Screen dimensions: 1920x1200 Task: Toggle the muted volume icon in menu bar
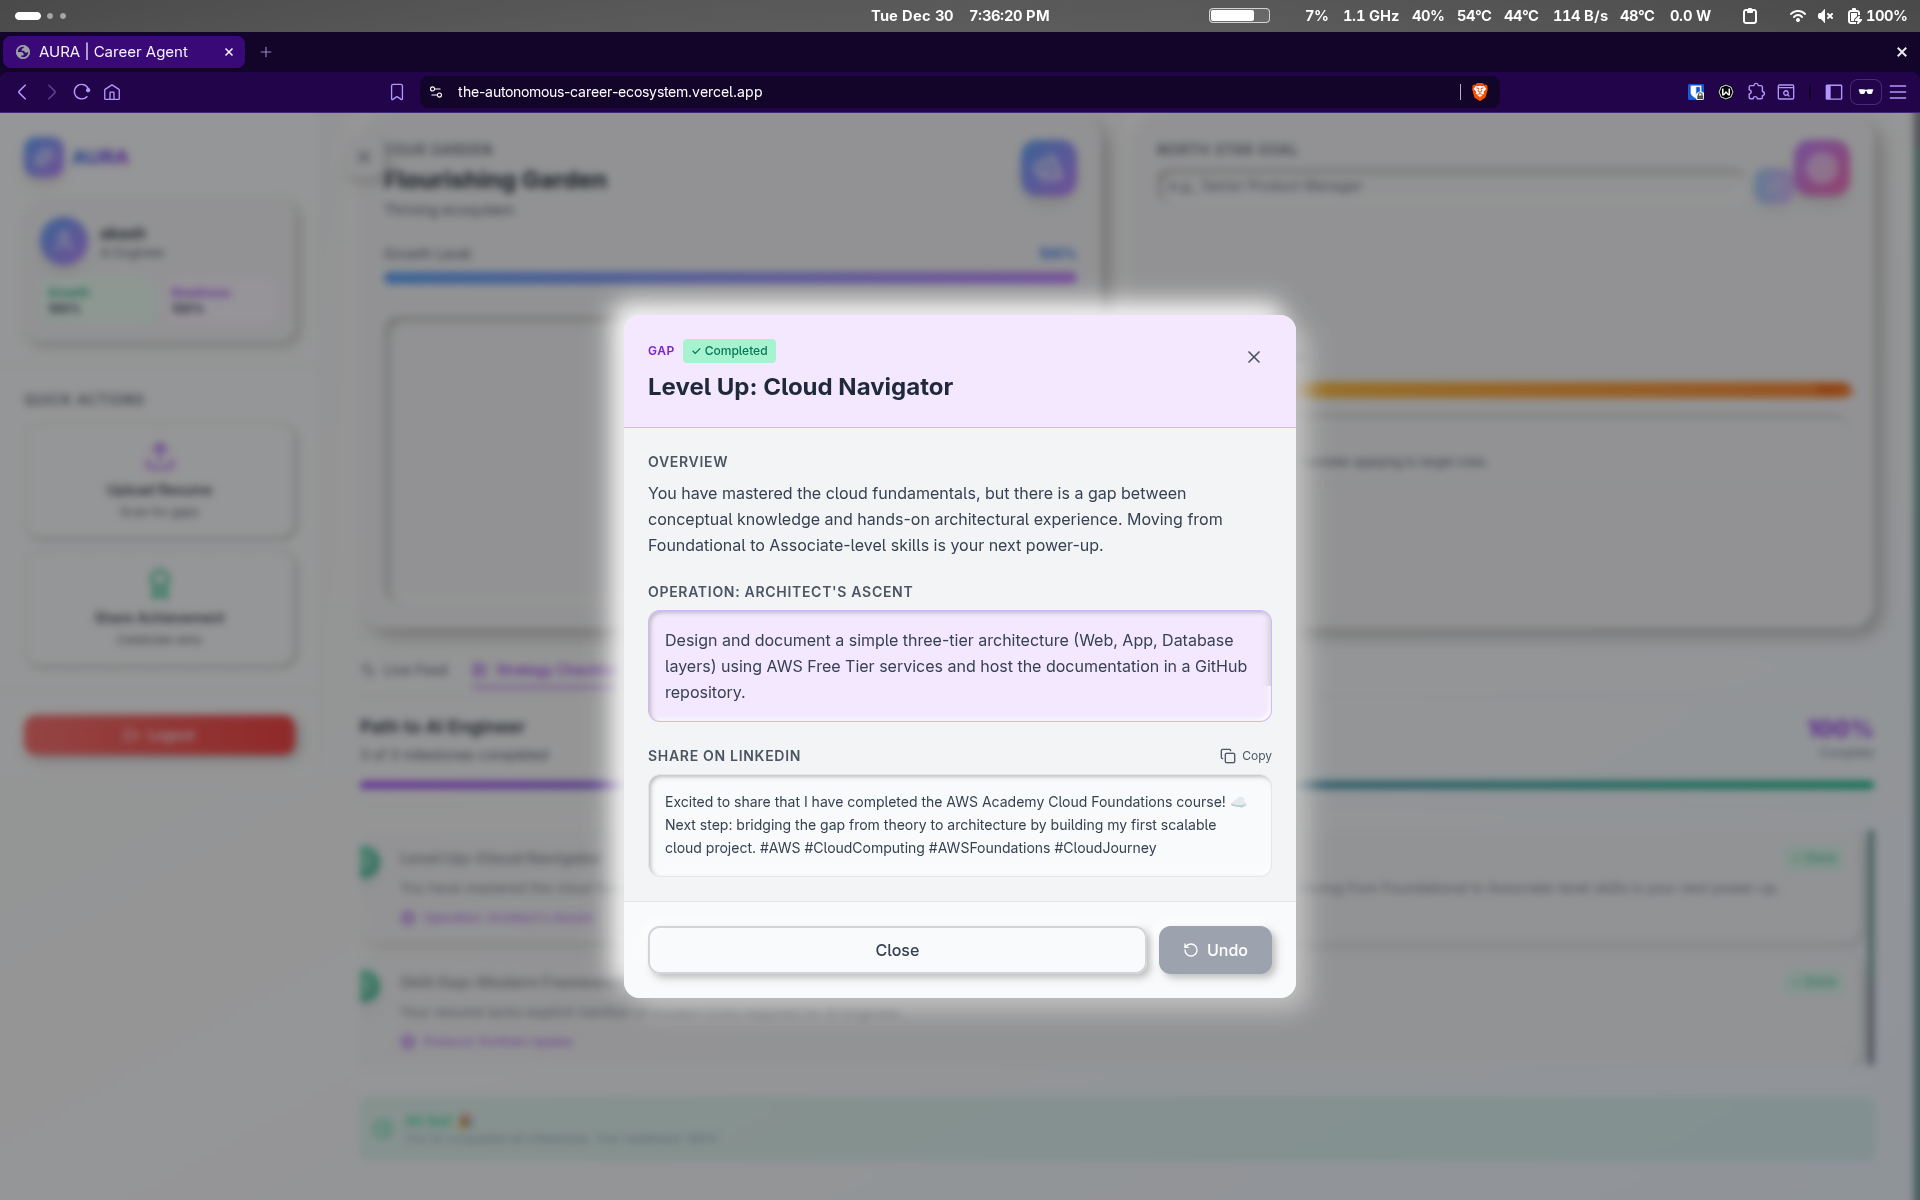coord(1825,16)
